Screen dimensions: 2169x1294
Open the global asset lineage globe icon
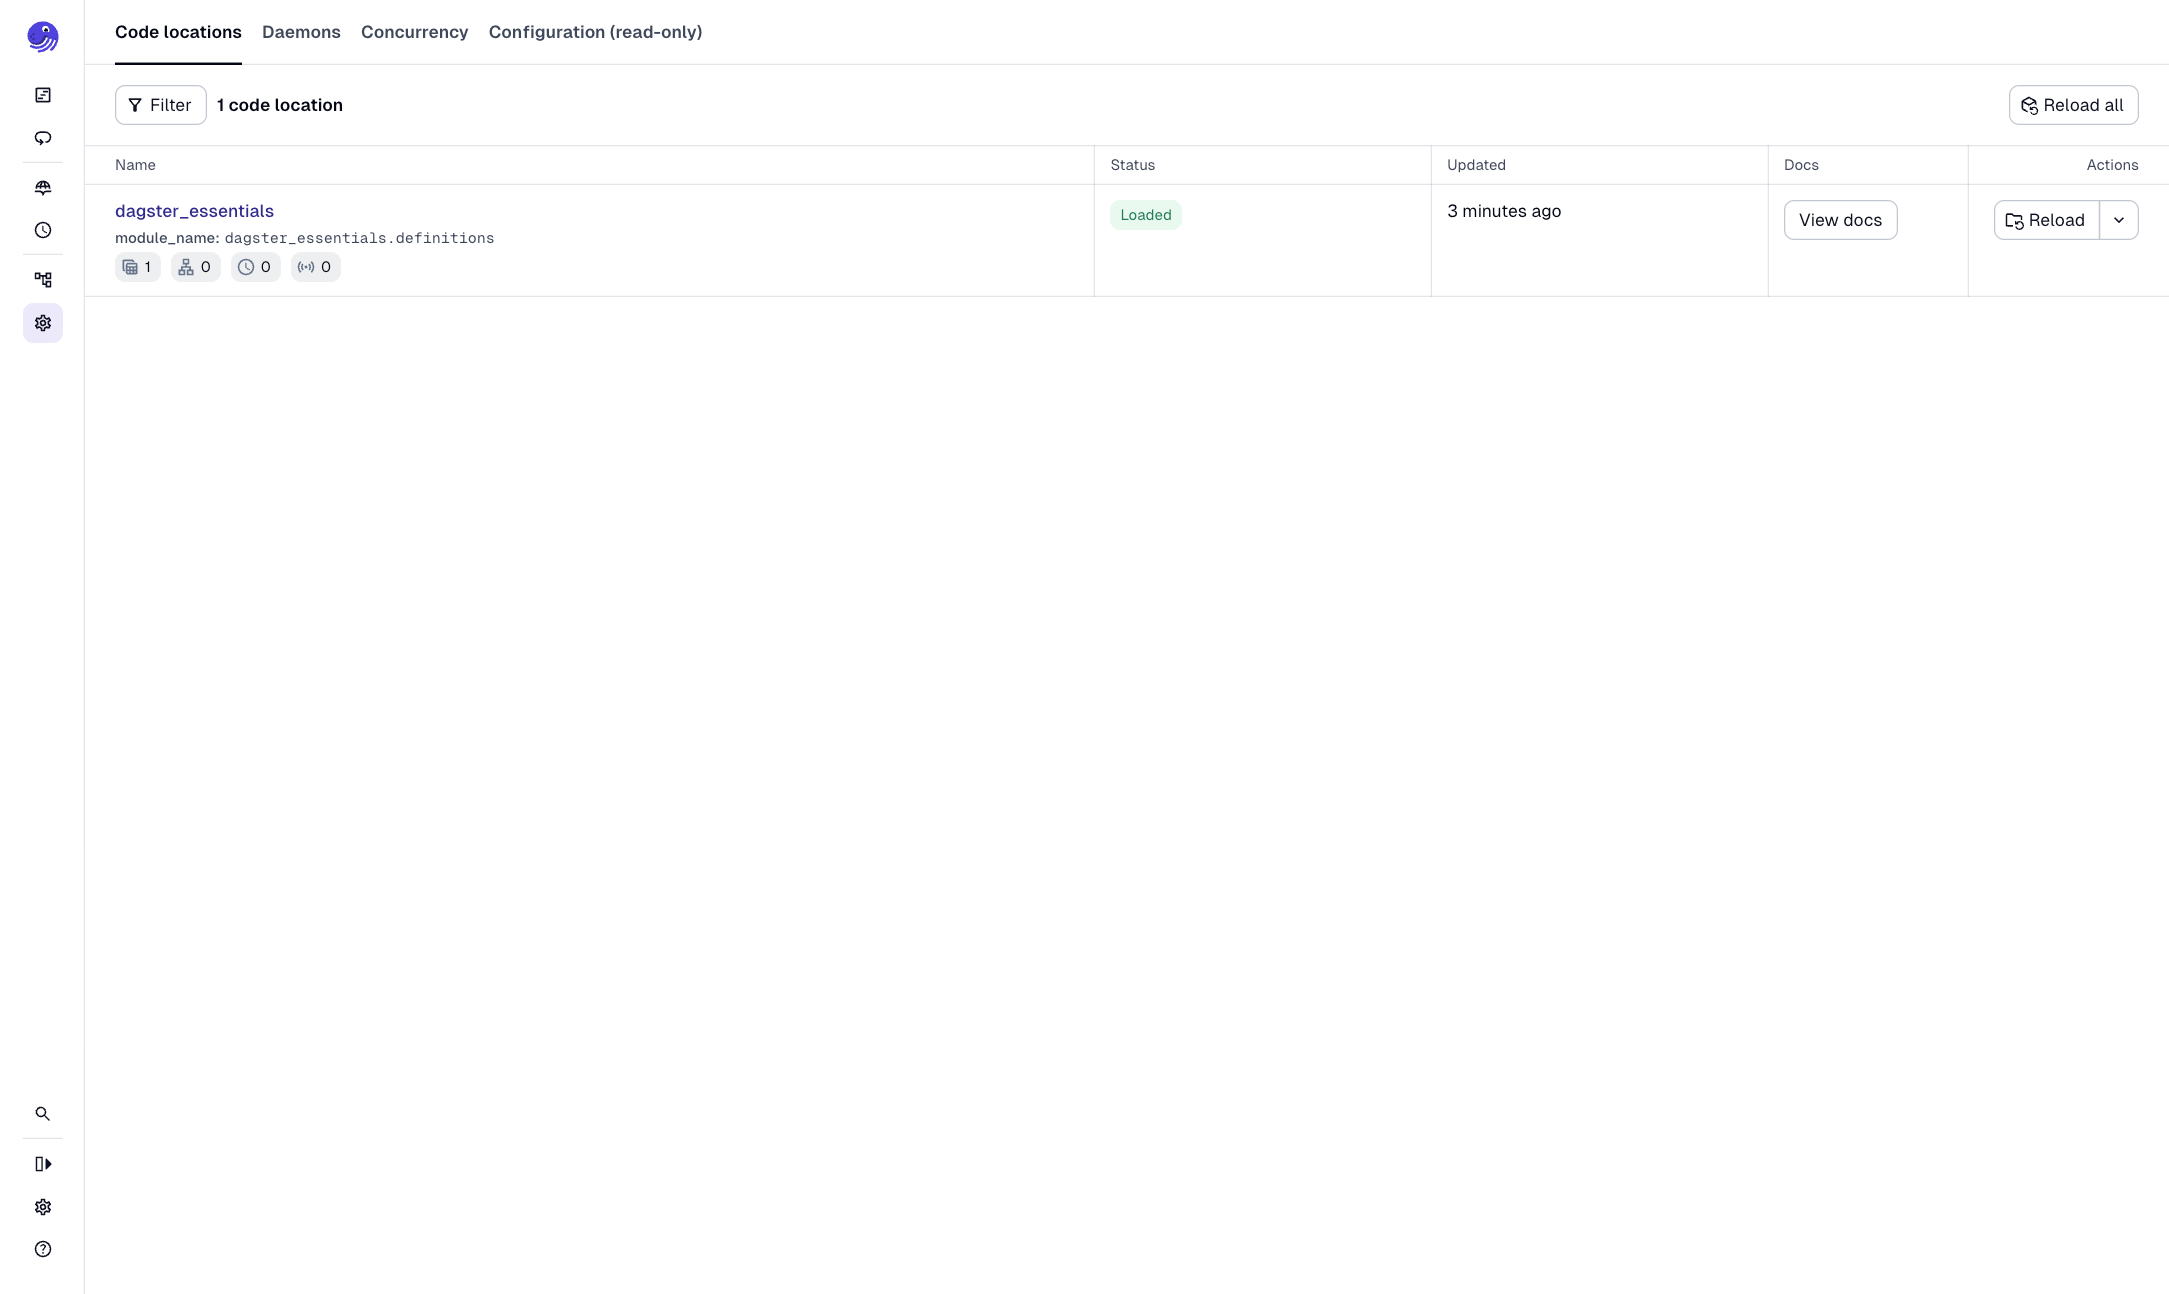click(x=43, y=188)
